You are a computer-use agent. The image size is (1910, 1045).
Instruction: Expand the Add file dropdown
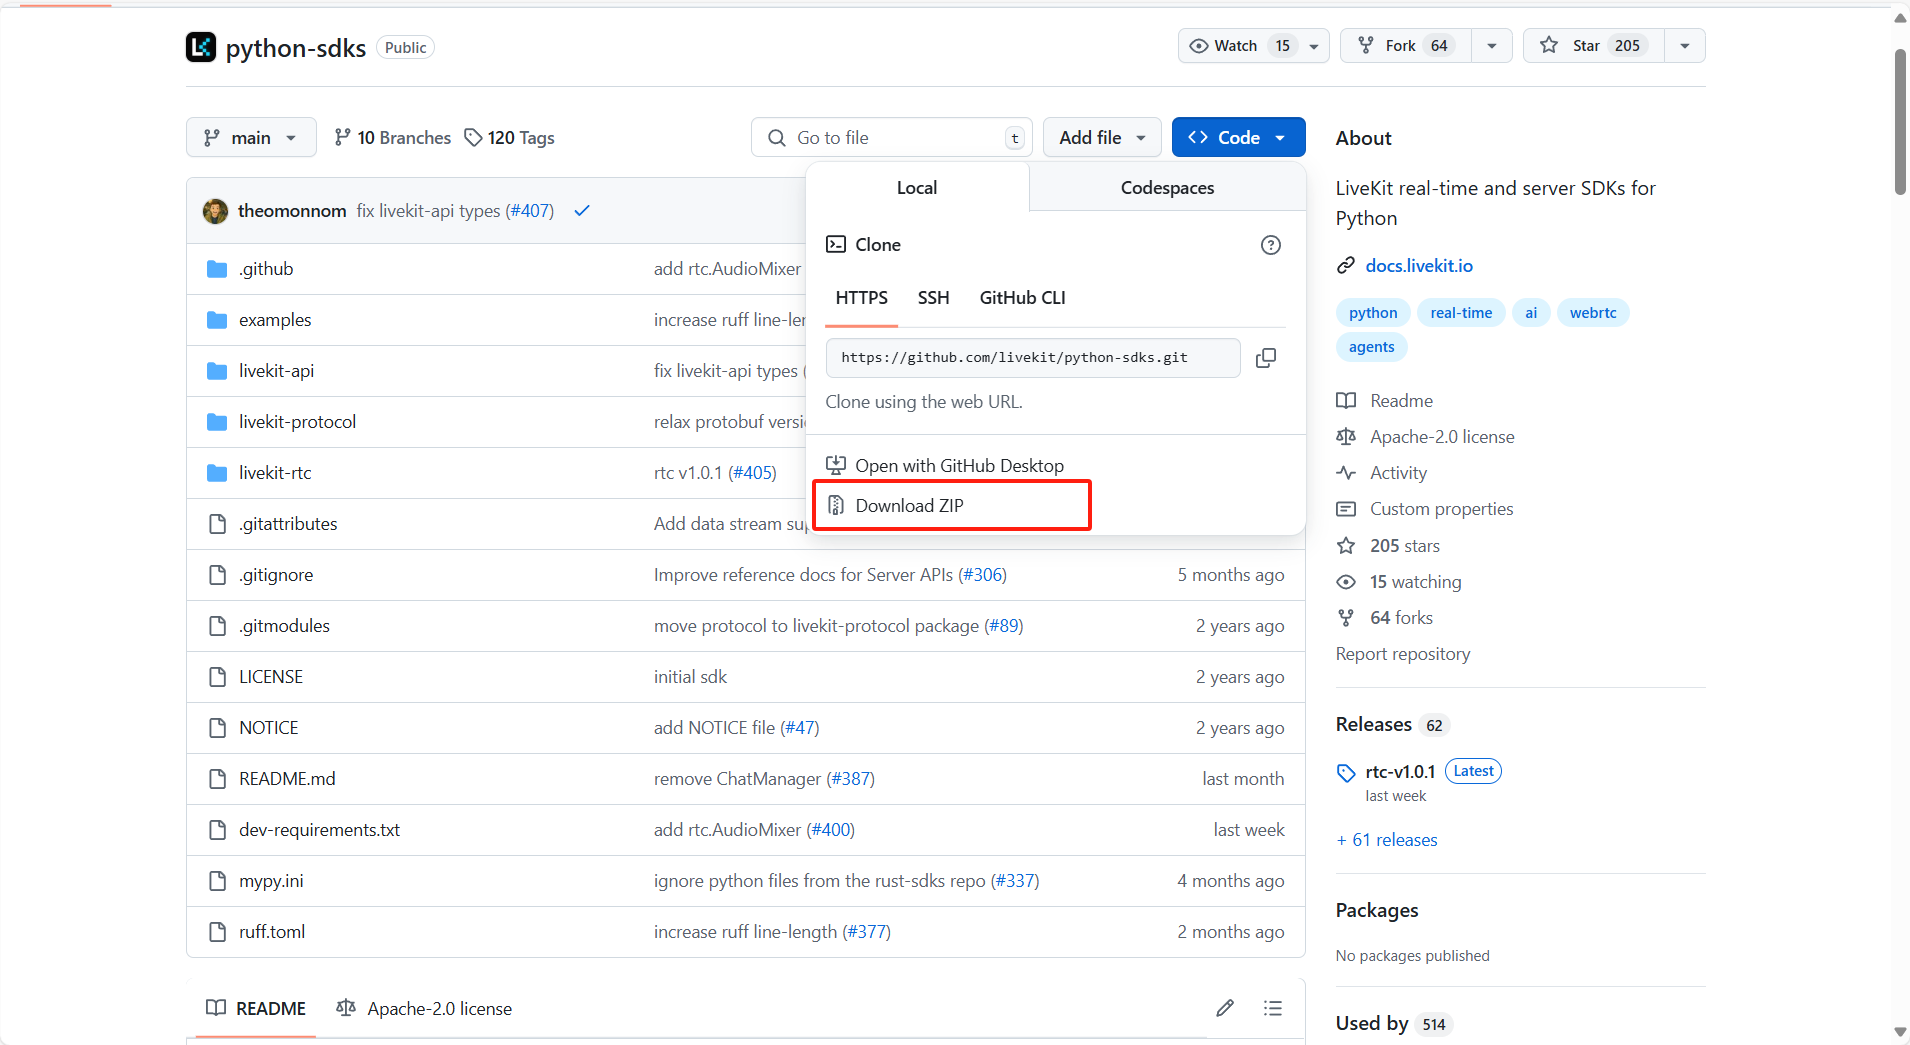tap(1102, 138)
